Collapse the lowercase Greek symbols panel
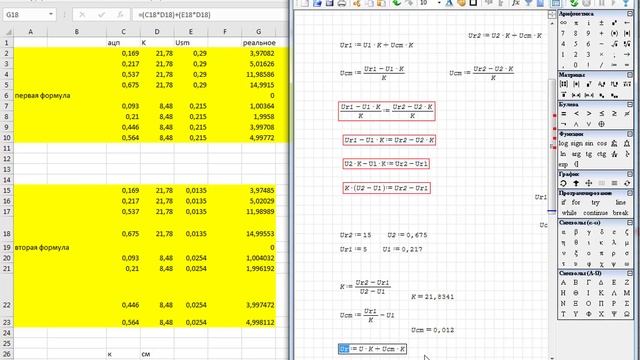Screen dimensions: 640x360 point(629,222)
